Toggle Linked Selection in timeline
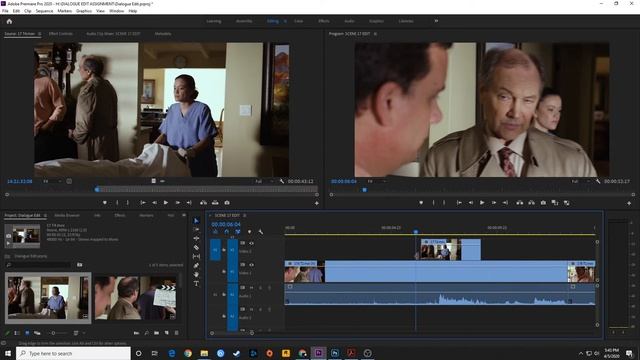640x360 pixels. pos(238,232)
